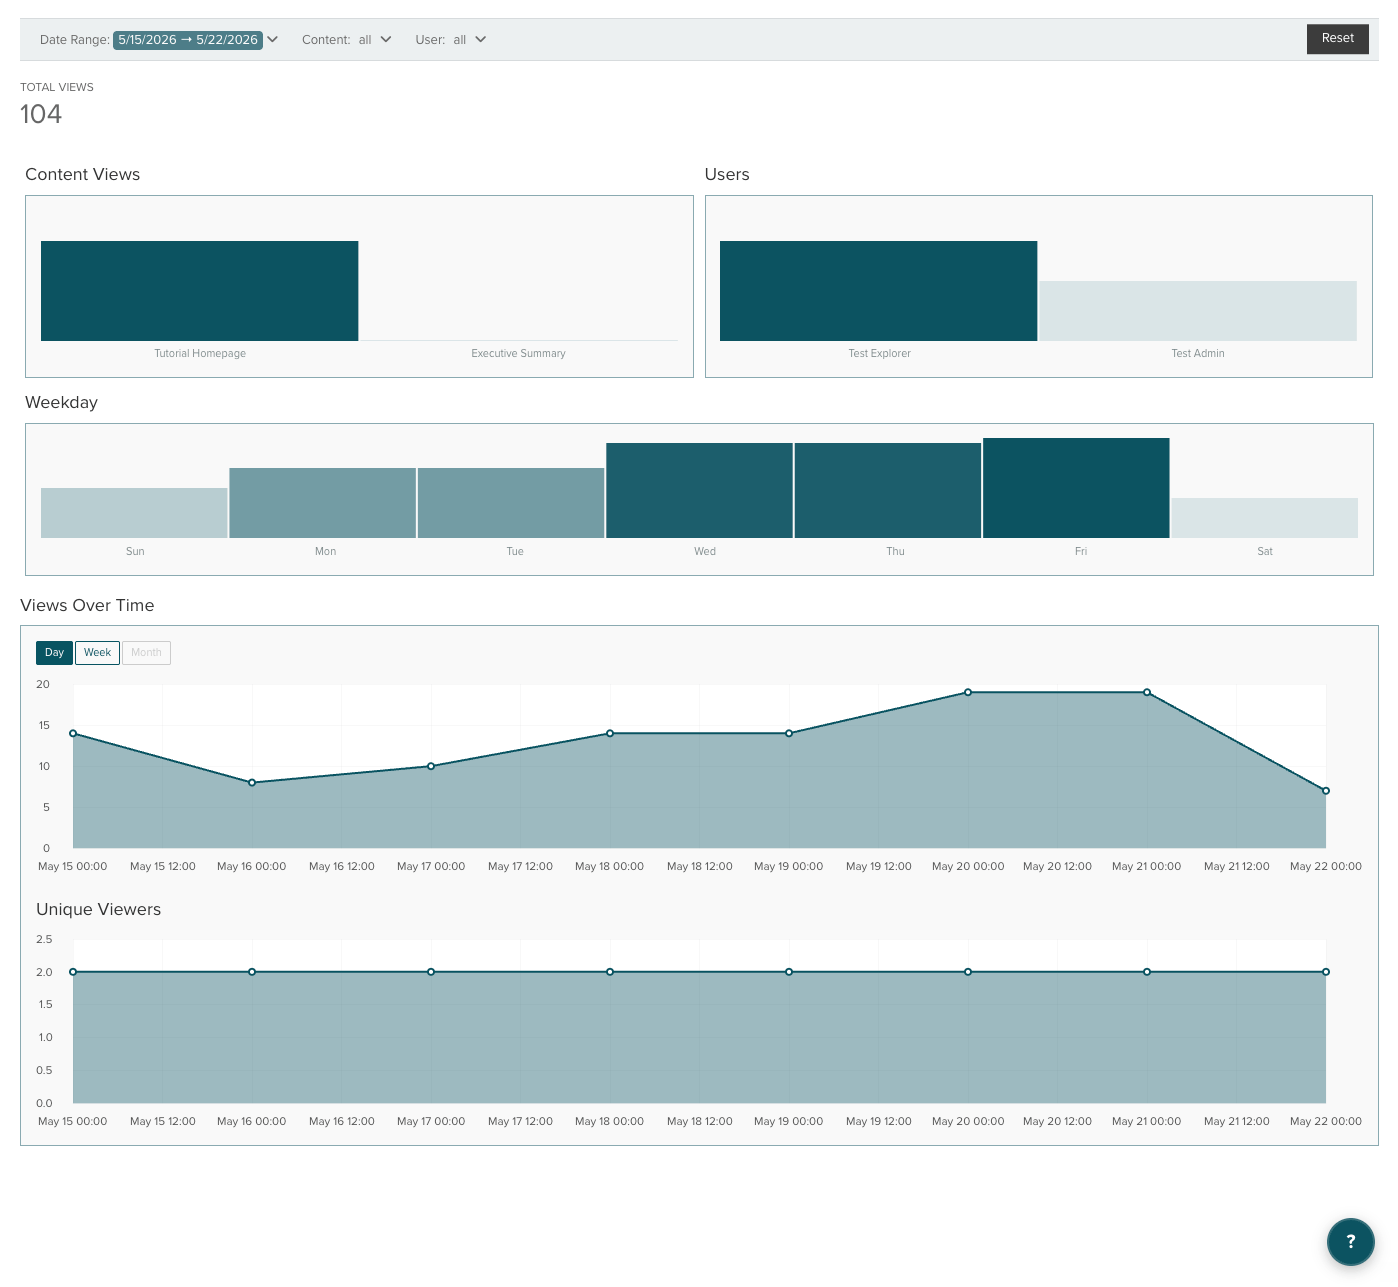This screenshot has width=1398, height=1287.
Task: Click May 15 point in Unique Viewers chart
Action: click(x=73, y=972)
